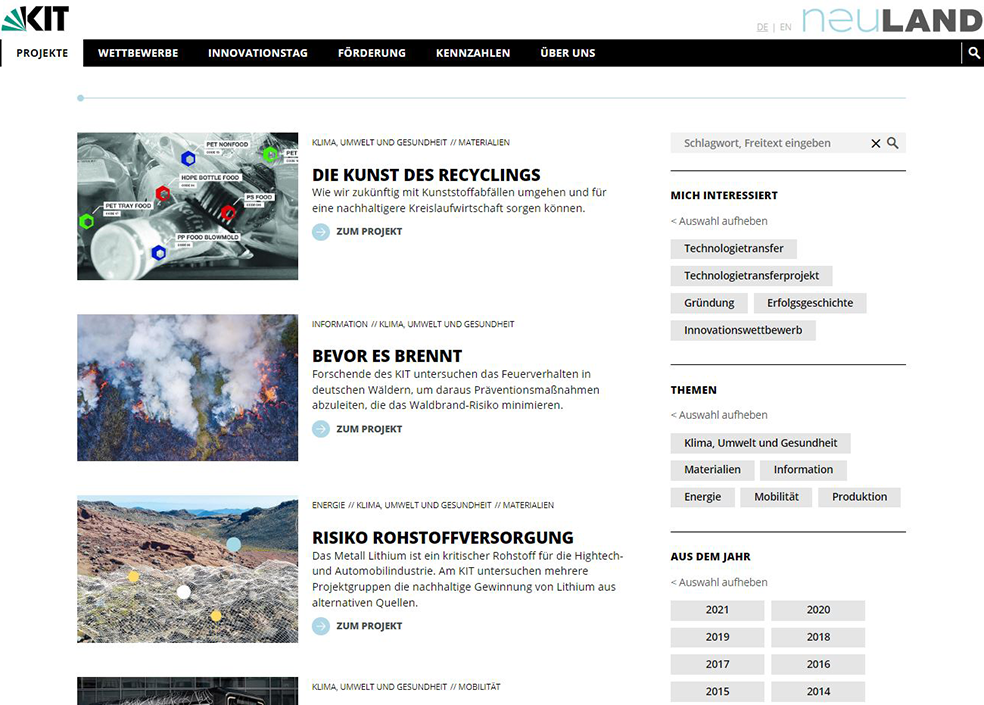Select year 2021 under AUS DEM JAHR
984x705 pixels.
click(717, 610)
